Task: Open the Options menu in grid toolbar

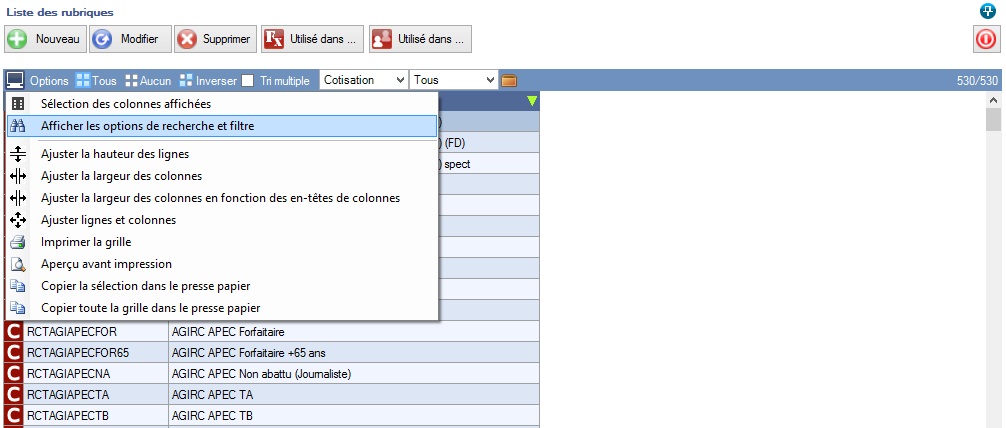Action: point(37,80)
